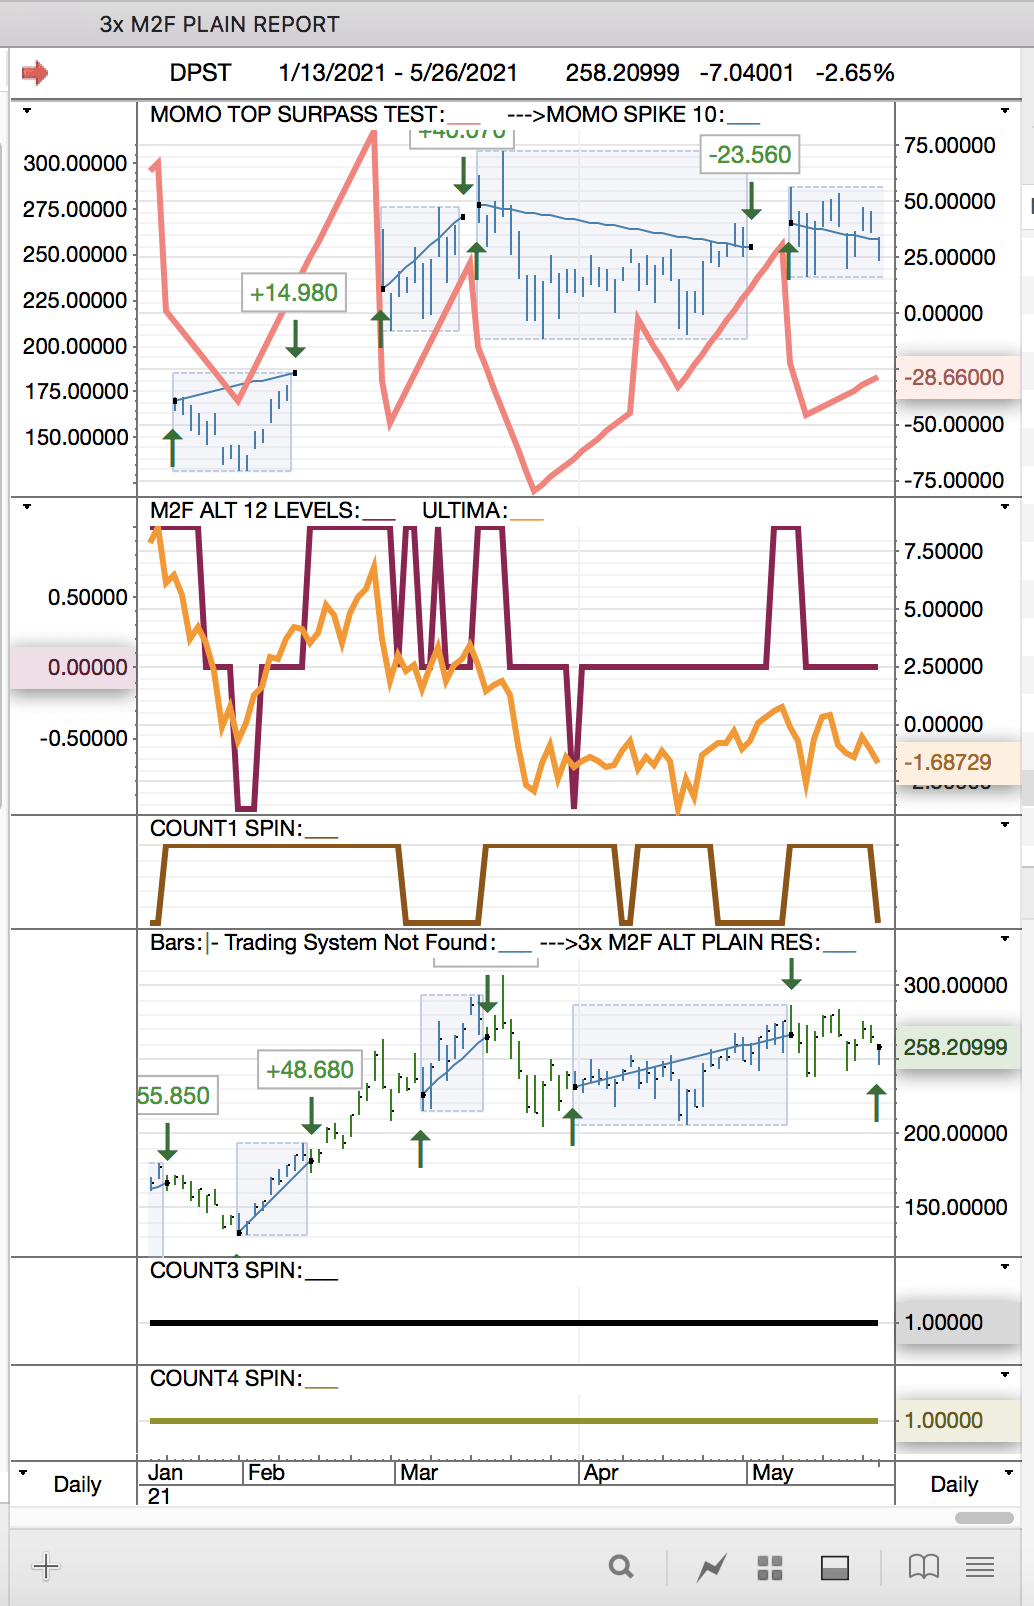Click the -23.560 trade loss label
This screenshot has height=1606, width=1034.
pyautogui.click(x=750, y=155)
